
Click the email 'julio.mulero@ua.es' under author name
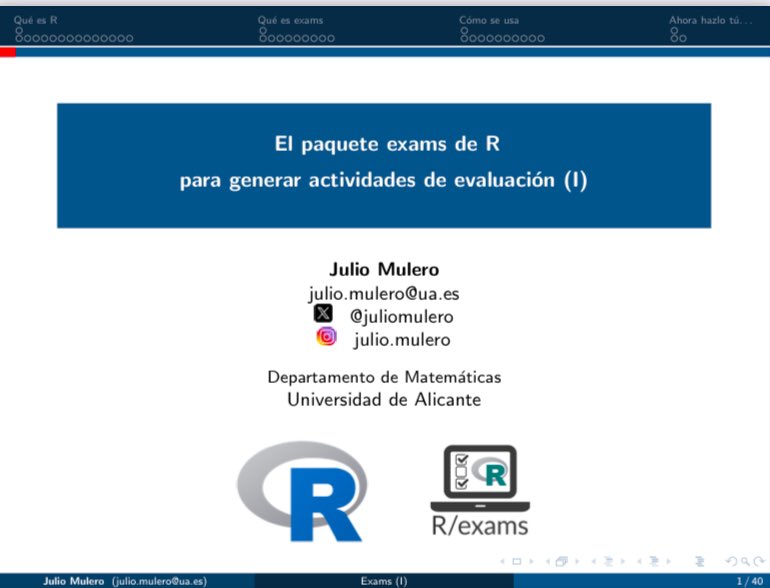coord(384,294)
